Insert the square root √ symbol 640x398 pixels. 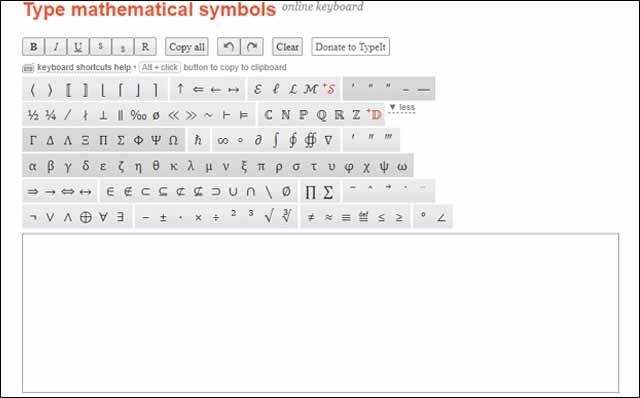(x=269, y=216)
